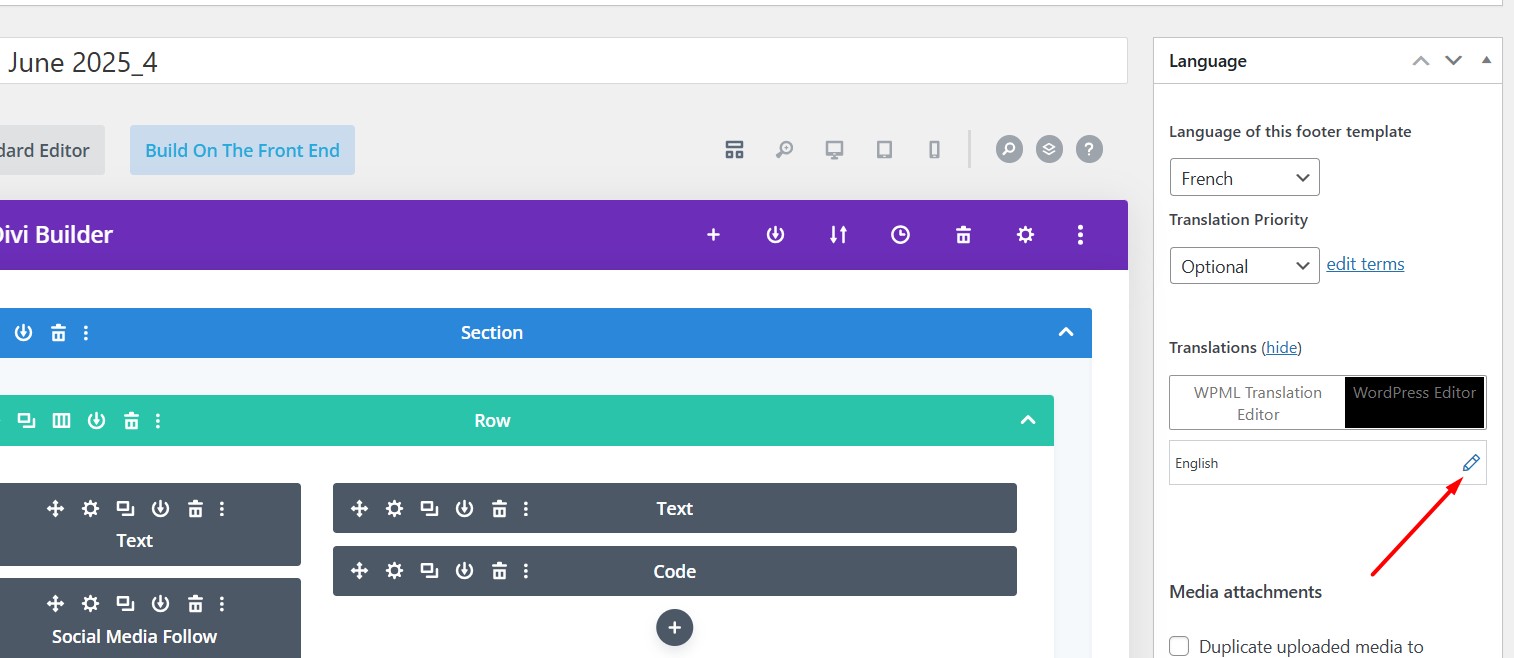This screenshot has width=1514, height=658.
Task: Open gear settings in Divi Builder header
Action: point(1025,234)
